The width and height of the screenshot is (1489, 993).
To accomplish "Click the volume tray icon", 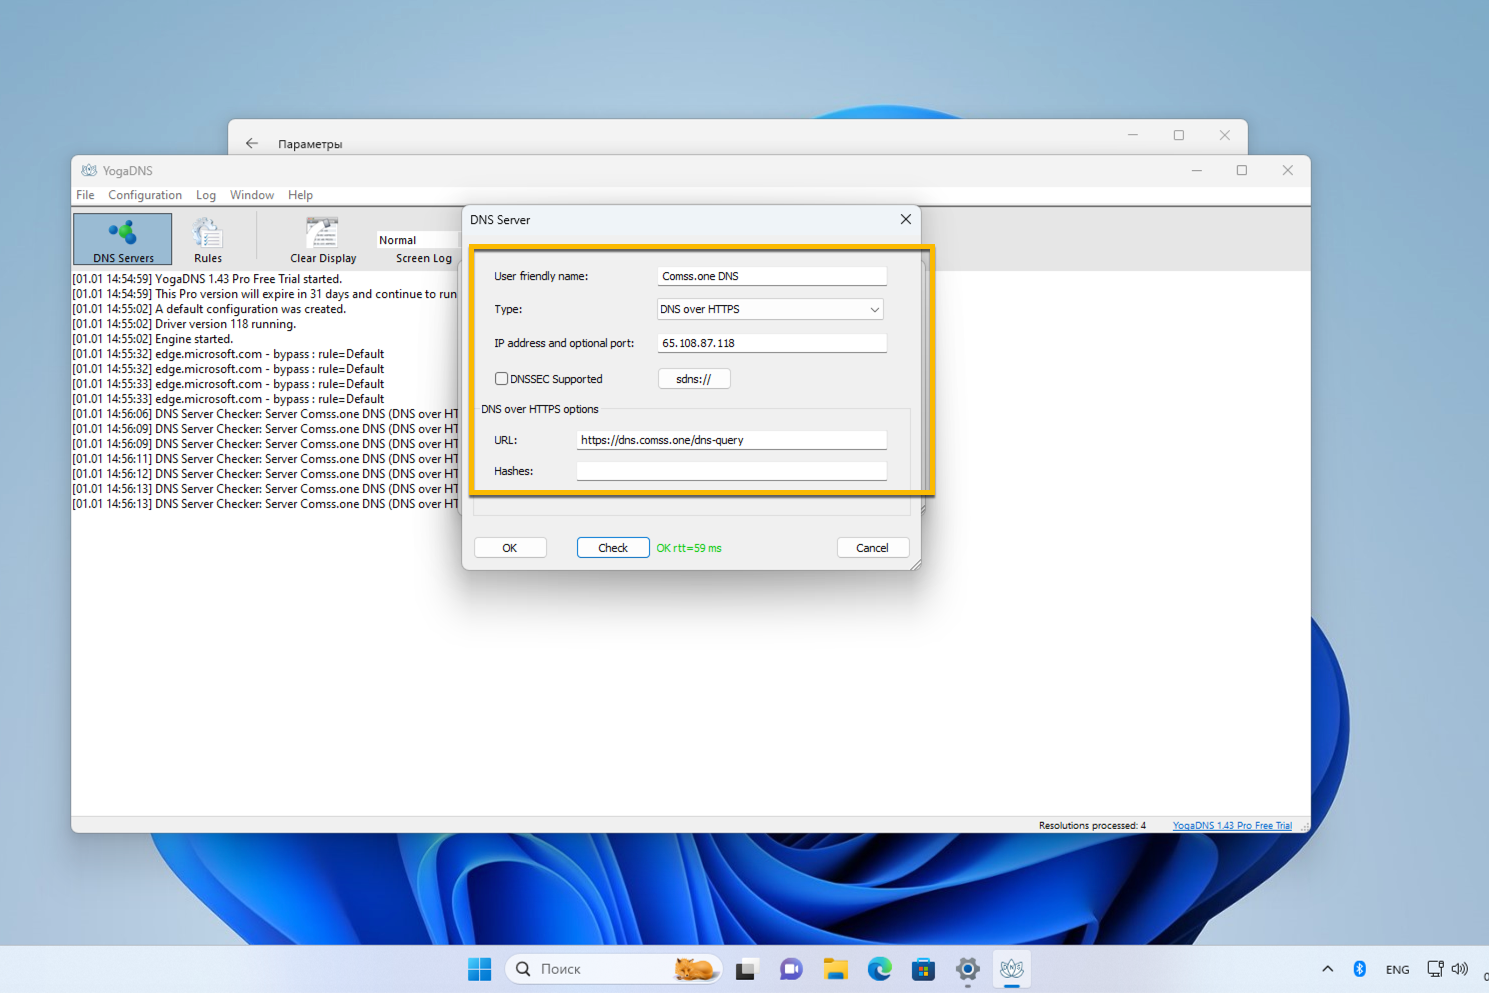I will pos(1460,969).
